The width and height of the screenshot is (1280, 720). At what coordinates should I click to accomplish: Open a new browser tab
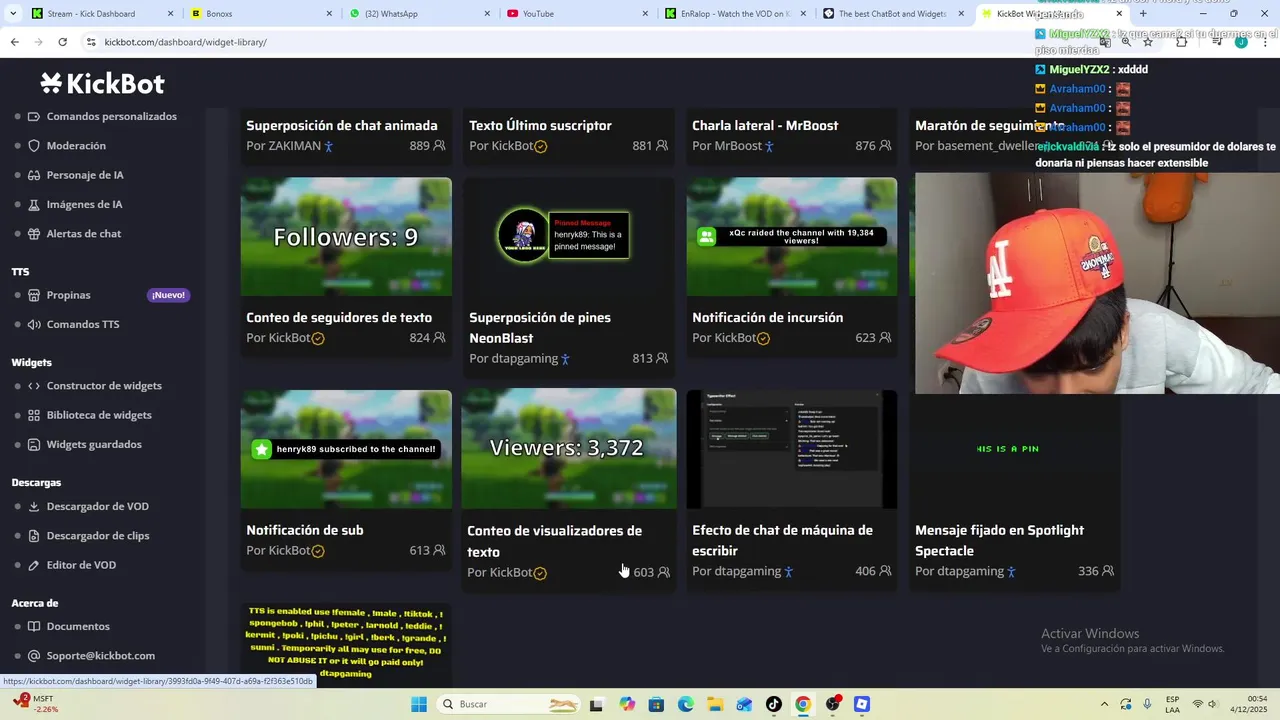pos(1143,14)
